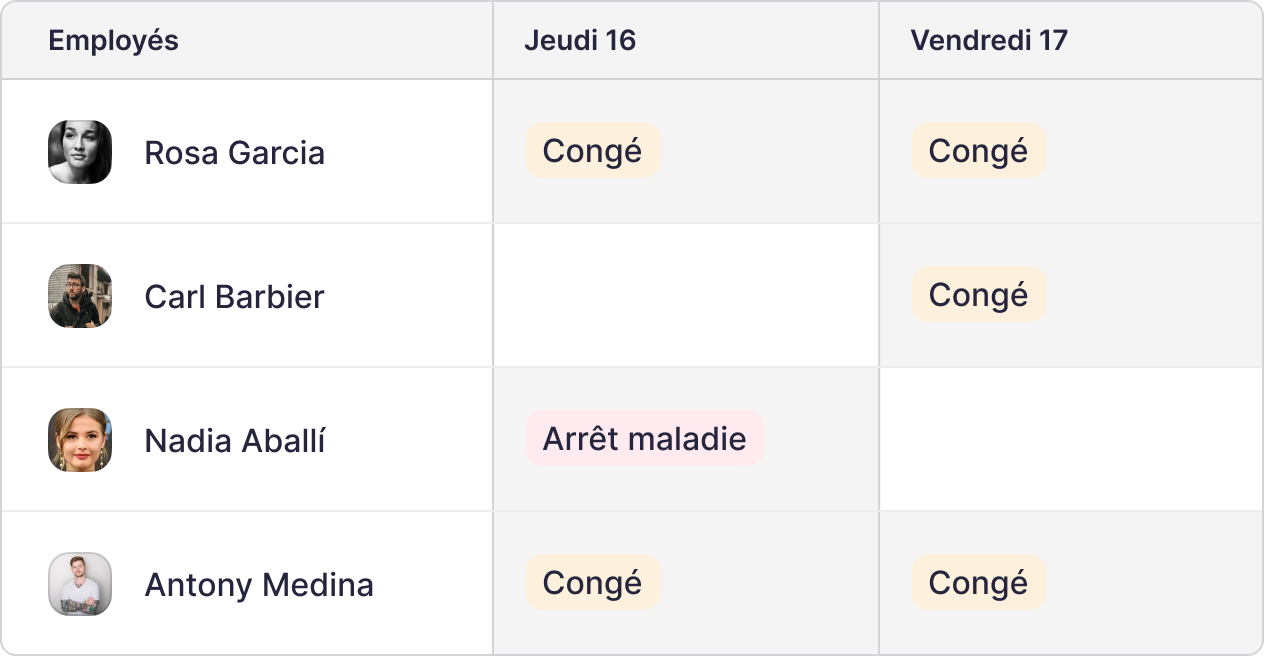Click the Carl Barbier employee name
Viewport: 1264px width, 656px height.
click(x=234, y=297)
